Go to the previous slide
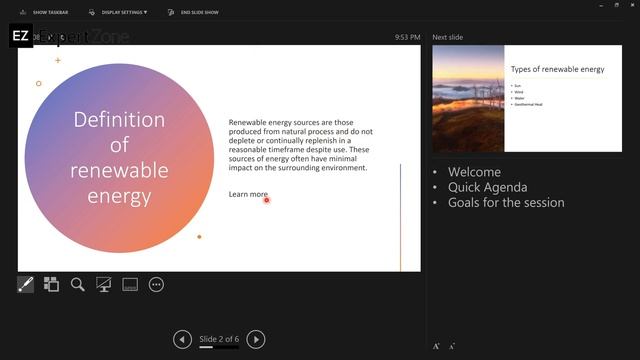Screen dimensions: 640x360 pos(182,339)
